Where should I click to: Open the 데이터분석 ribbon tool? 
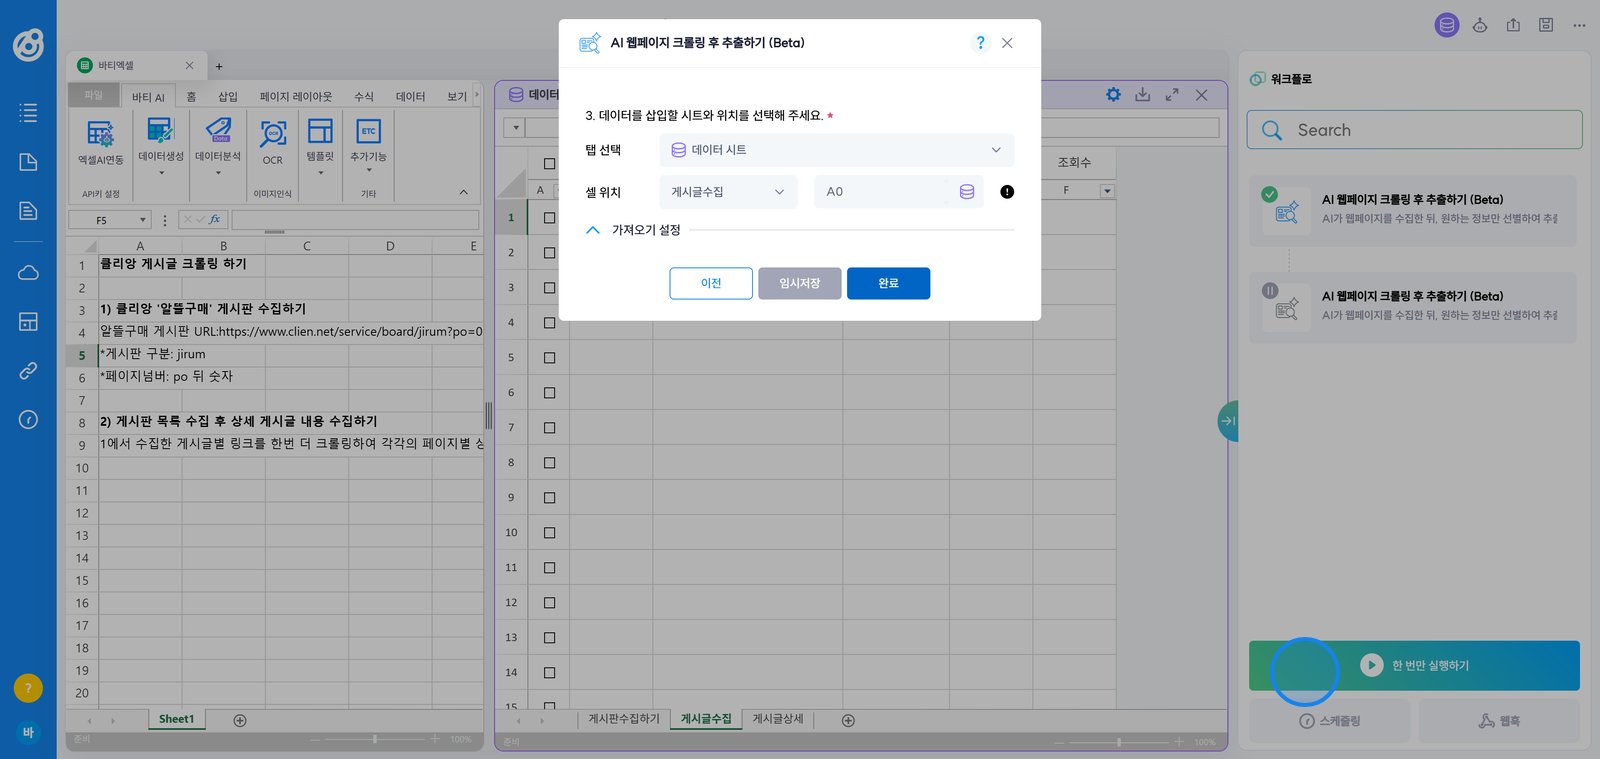click(x=218, y=146)
